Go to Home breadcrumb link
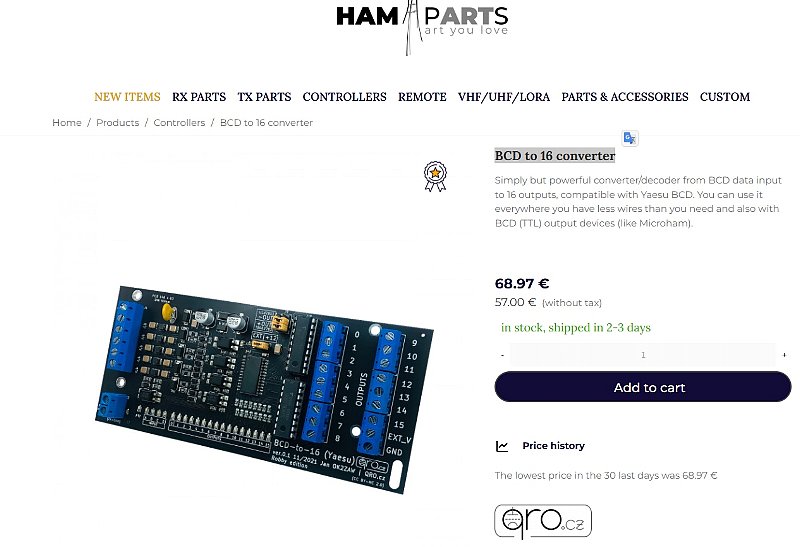This screenshot has width=800, height=547. pos(67,123)
